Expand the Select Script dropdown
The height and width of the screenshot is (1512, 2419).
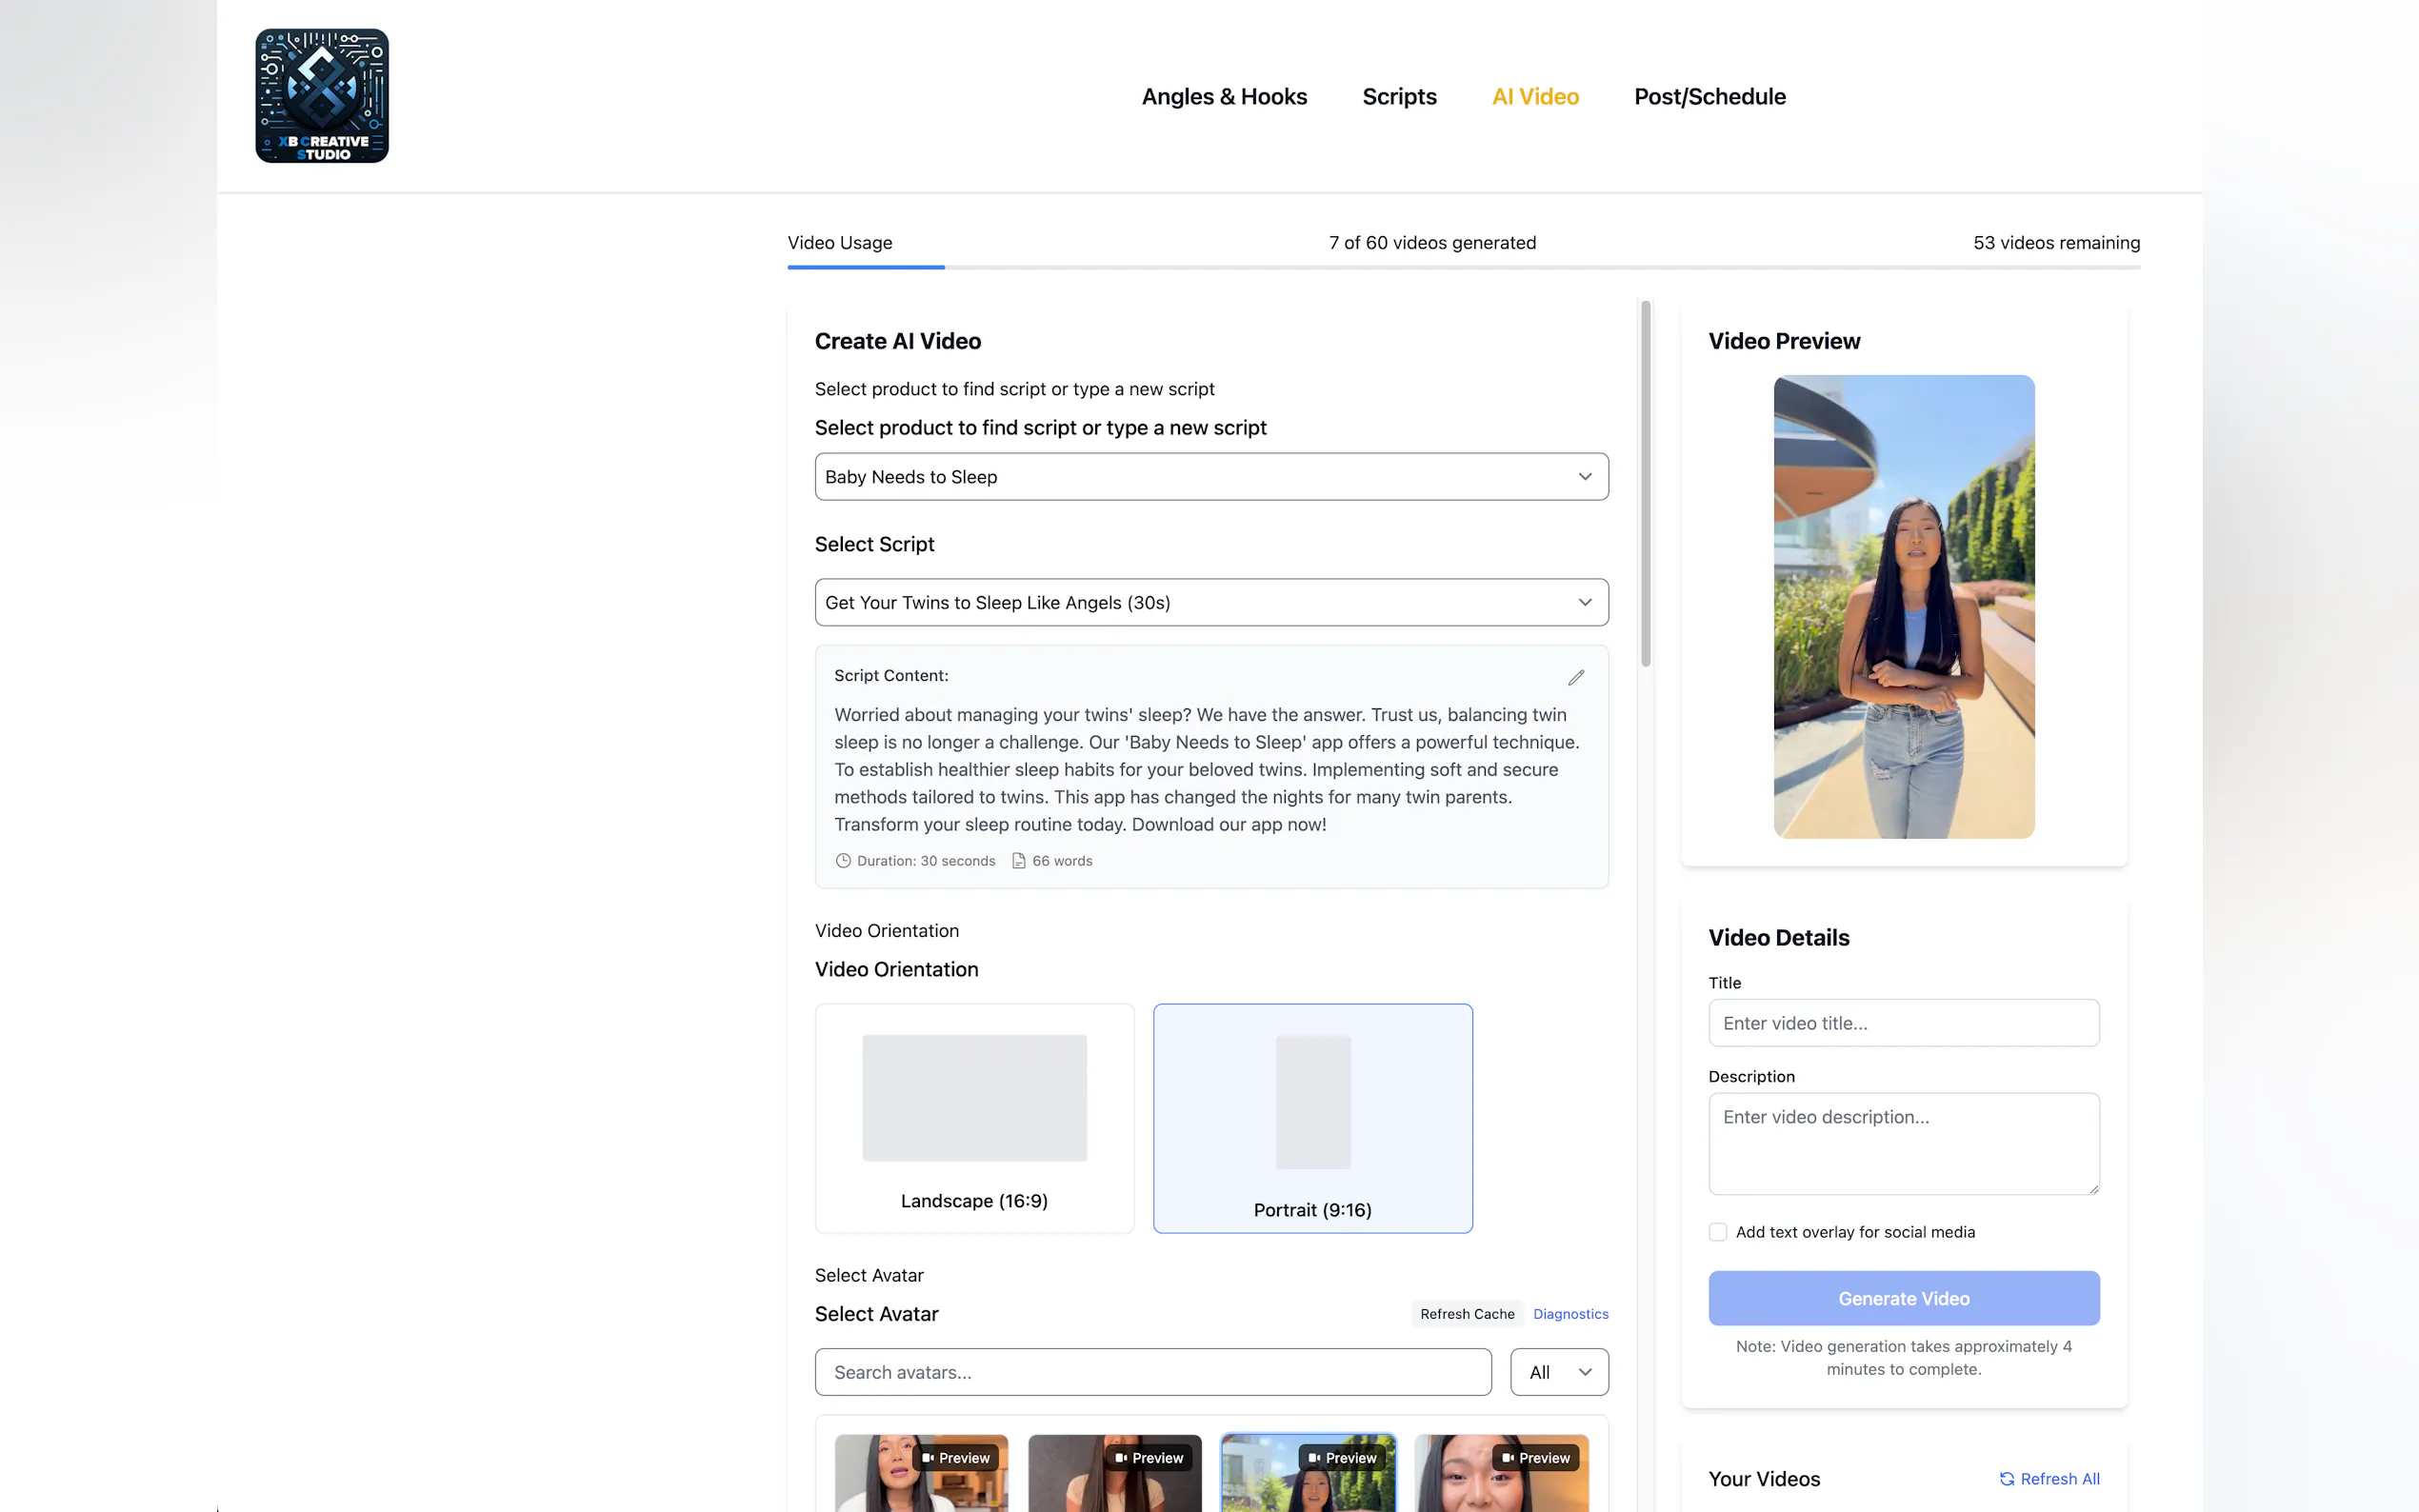(1211, 602)
